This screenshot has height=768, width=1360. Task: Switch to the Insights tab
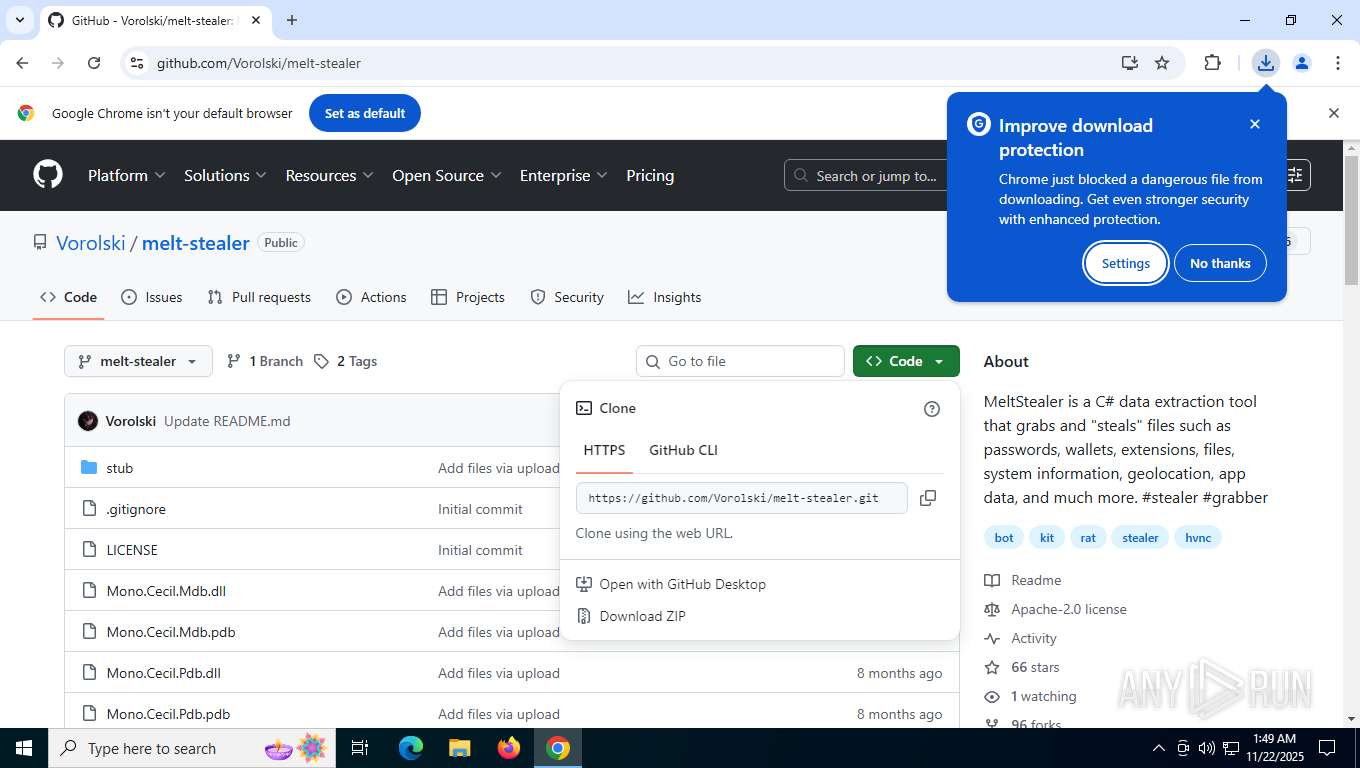(664, 297)
